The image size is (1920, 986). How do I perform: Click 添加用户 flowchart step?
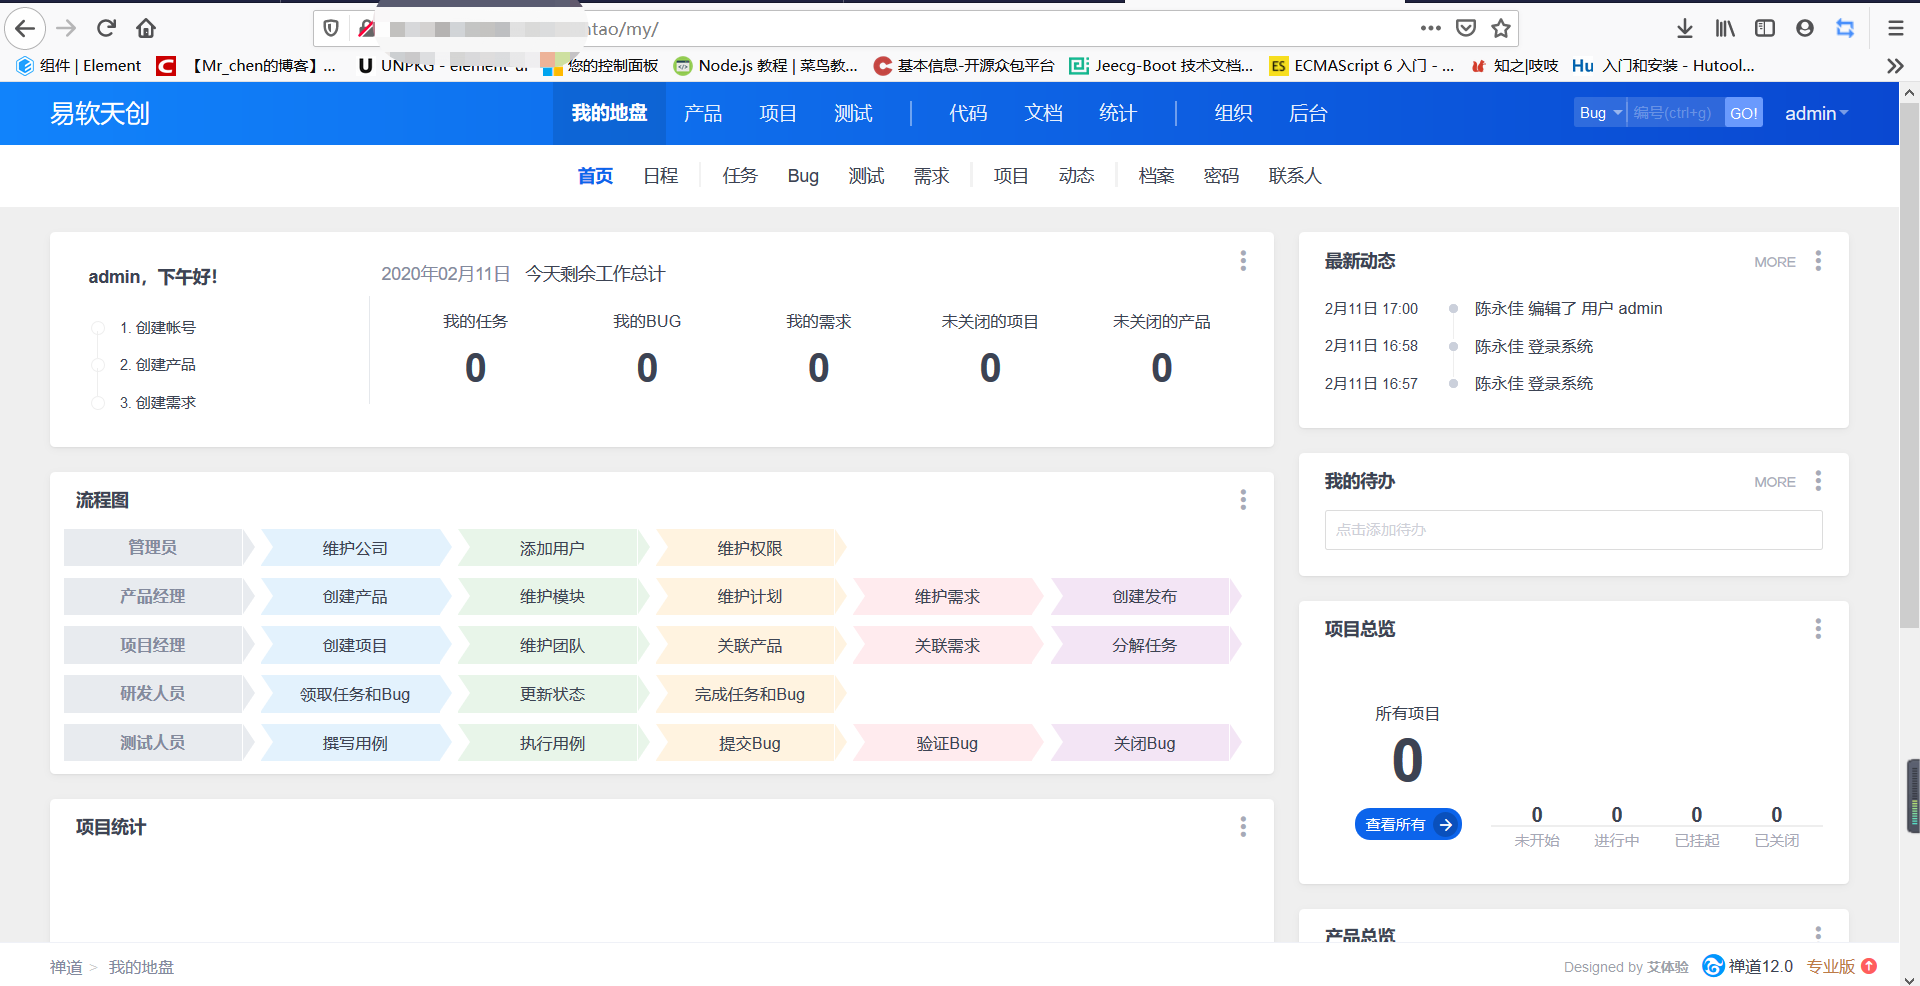tap(552, 548)
